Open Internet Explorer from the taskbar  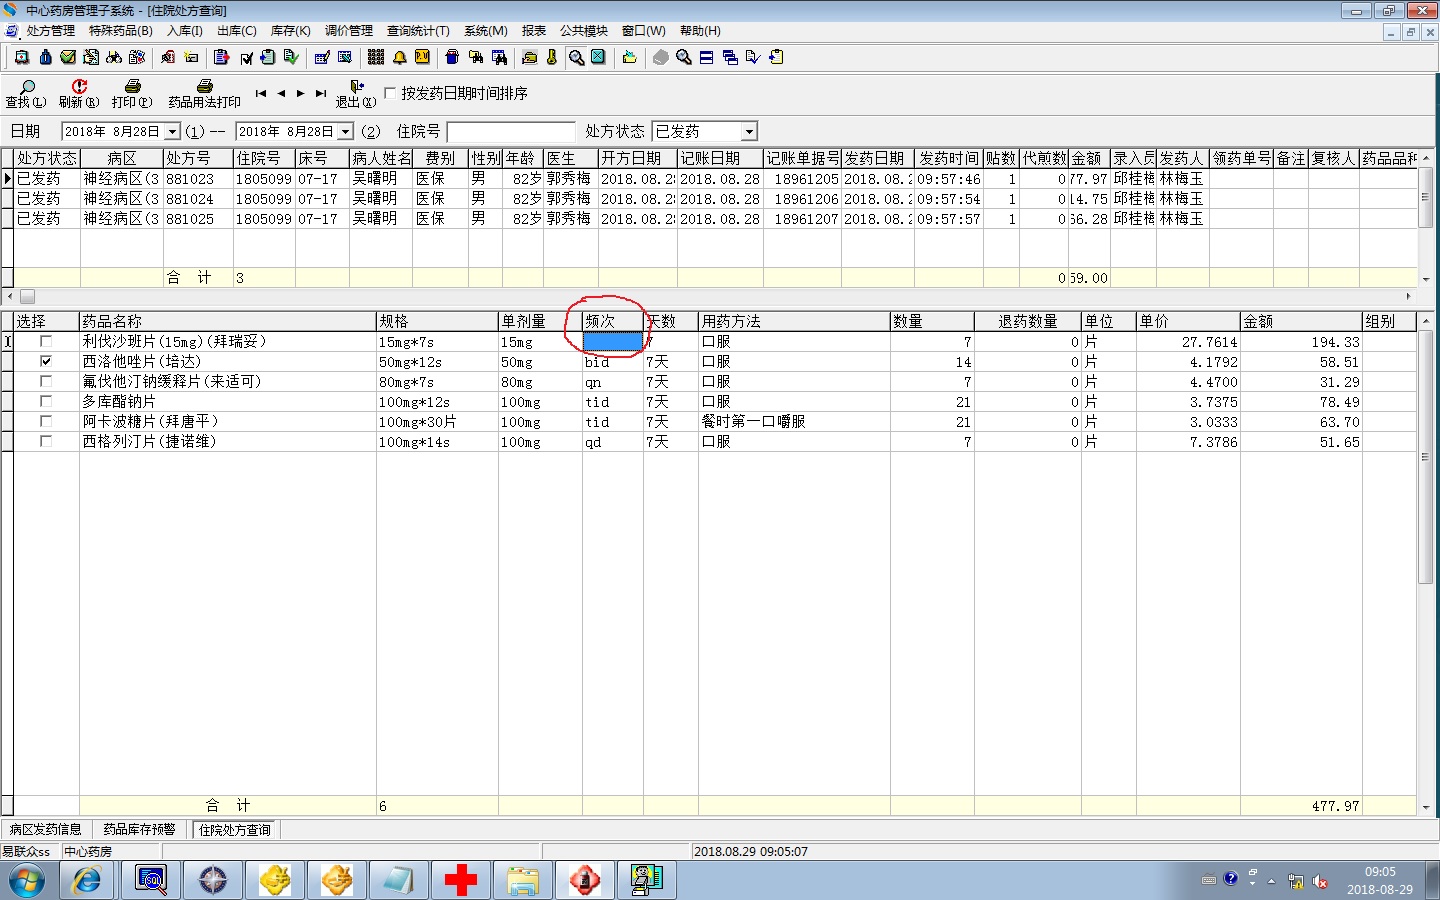87,880
